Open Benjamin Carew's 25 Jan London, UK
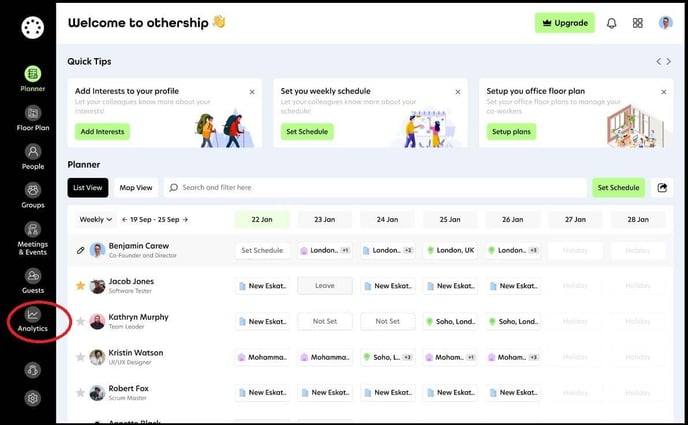Viewport: 688px width, 425px height. (450, 250)
